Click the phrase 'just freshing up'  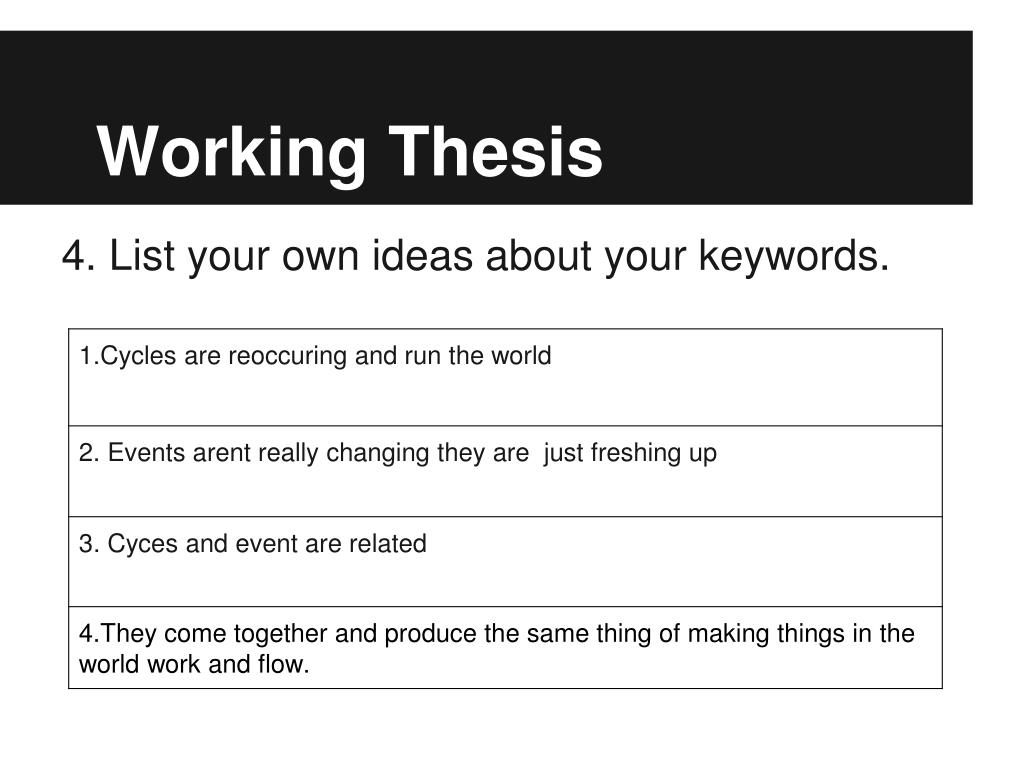click(630, 453)
